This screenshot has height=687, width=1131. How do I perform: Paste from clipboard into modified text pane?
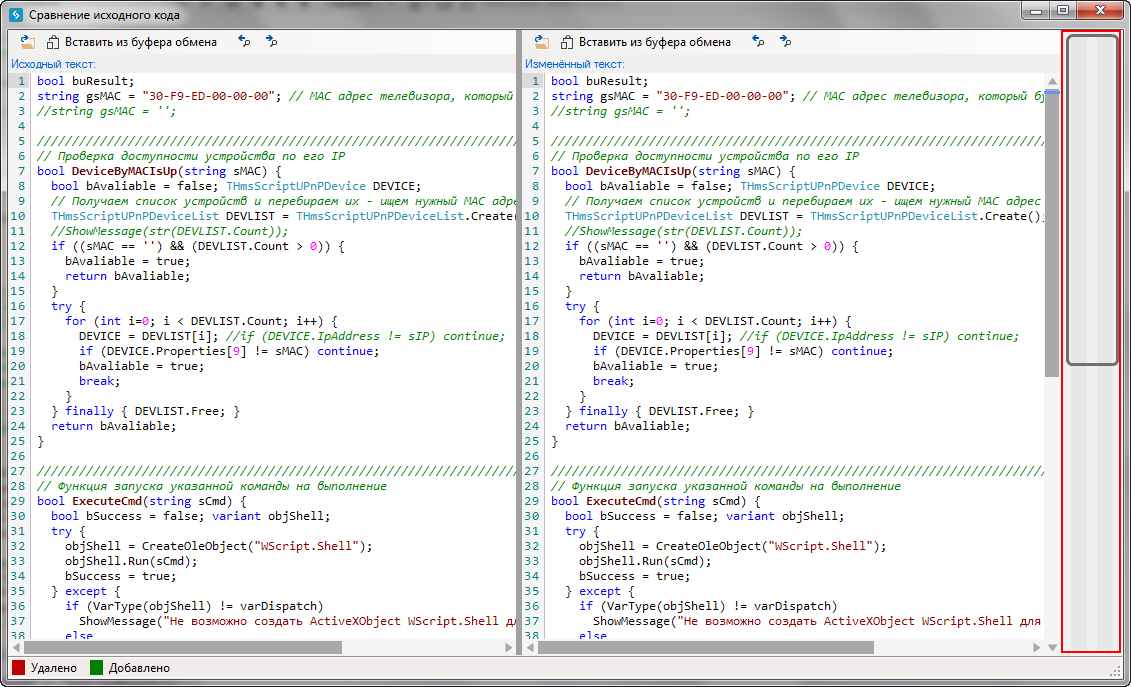pos(645,42)
